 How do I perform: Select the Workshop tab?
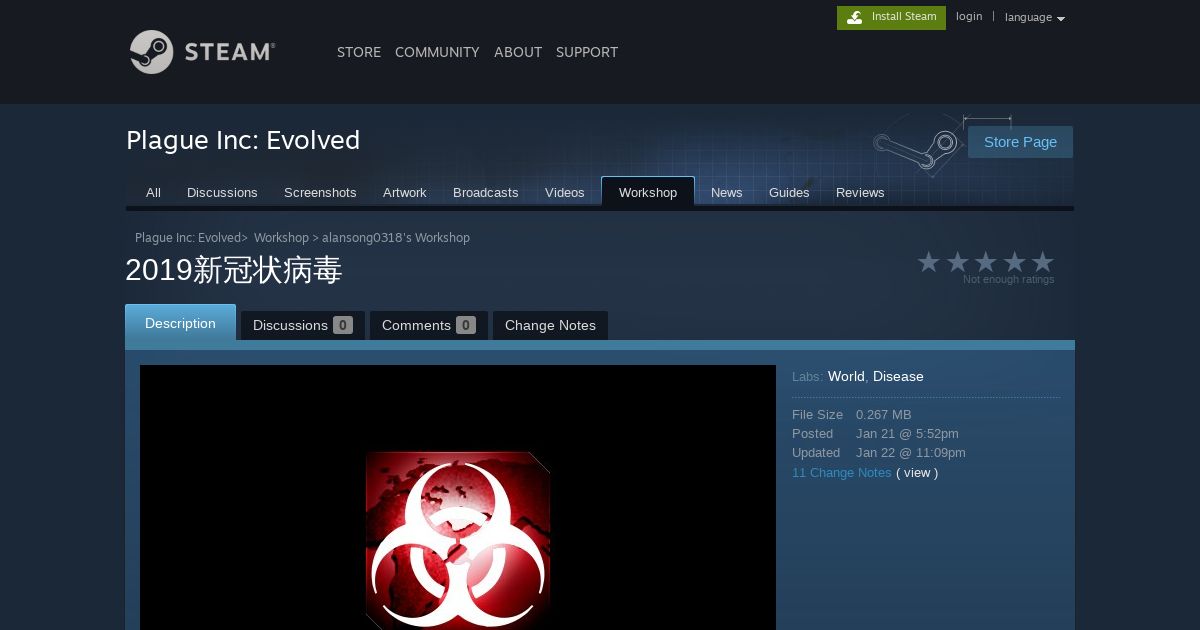(x=648, y=192)
